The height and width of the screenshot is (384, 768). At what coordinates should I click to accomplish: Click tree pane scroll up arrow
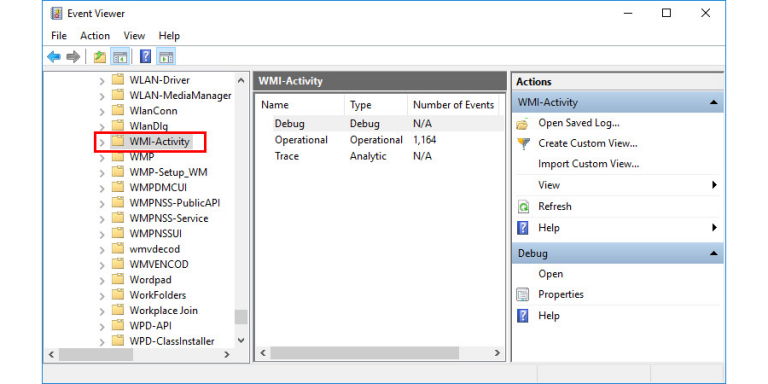240,80
